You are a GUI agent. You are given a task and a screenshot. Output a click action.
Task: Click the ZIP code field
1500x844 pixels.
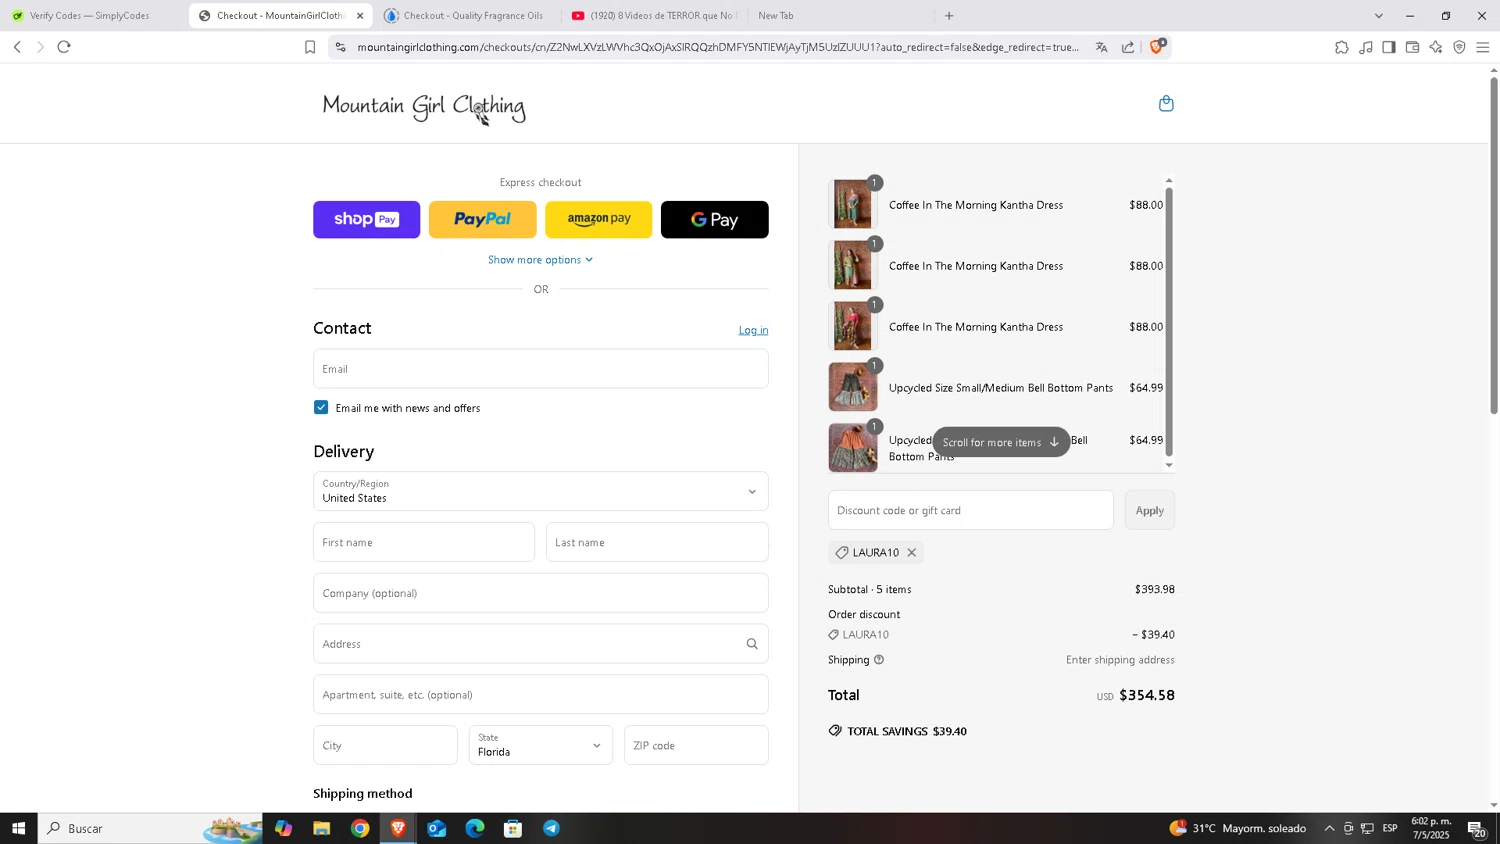coord(696,745)
